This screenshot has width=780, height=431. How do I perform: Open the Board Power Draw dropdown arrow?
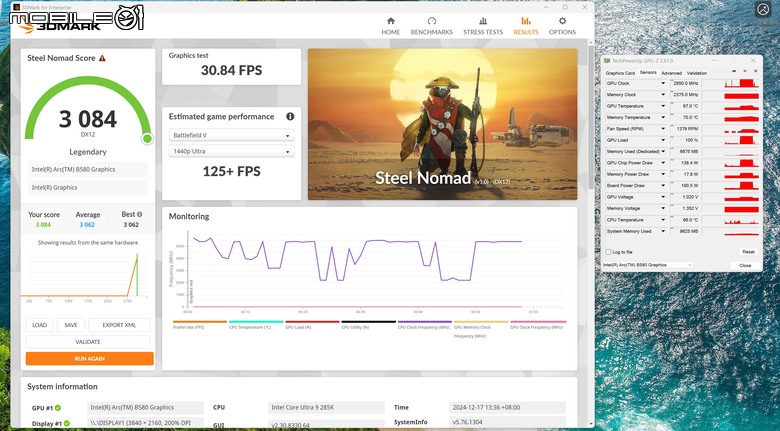click(x=663, y=186)
